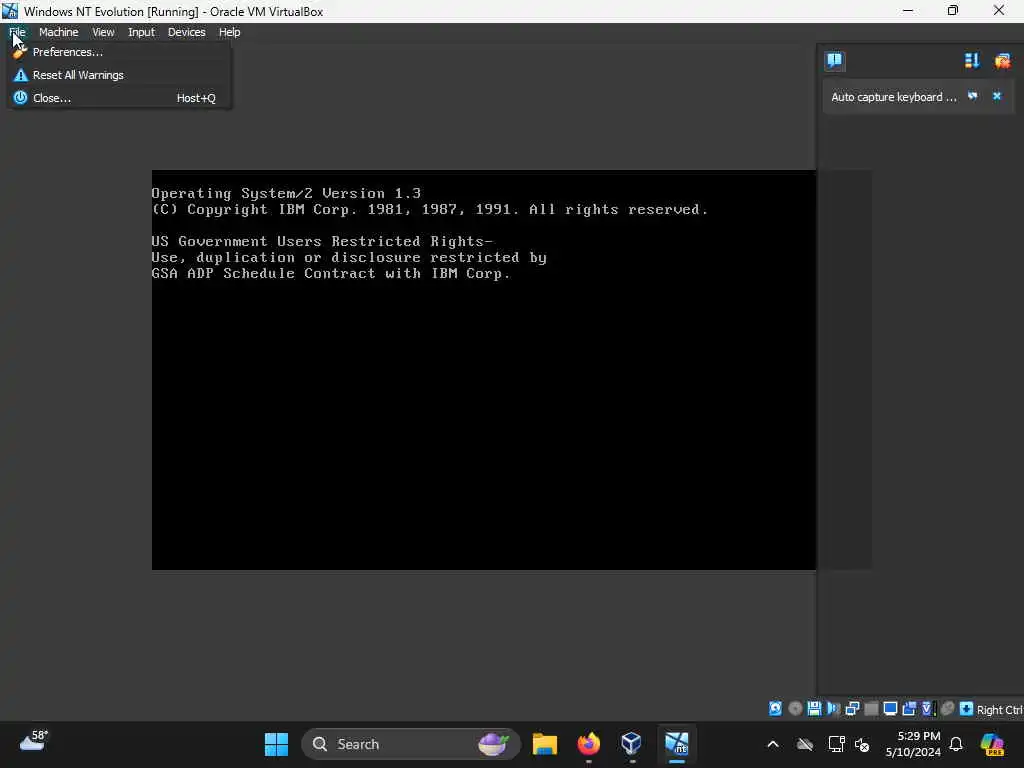Open the notification bell in the taskbar
This screenshot has height=768, width=1024.
pyautogui.click(x=956, y=744)
